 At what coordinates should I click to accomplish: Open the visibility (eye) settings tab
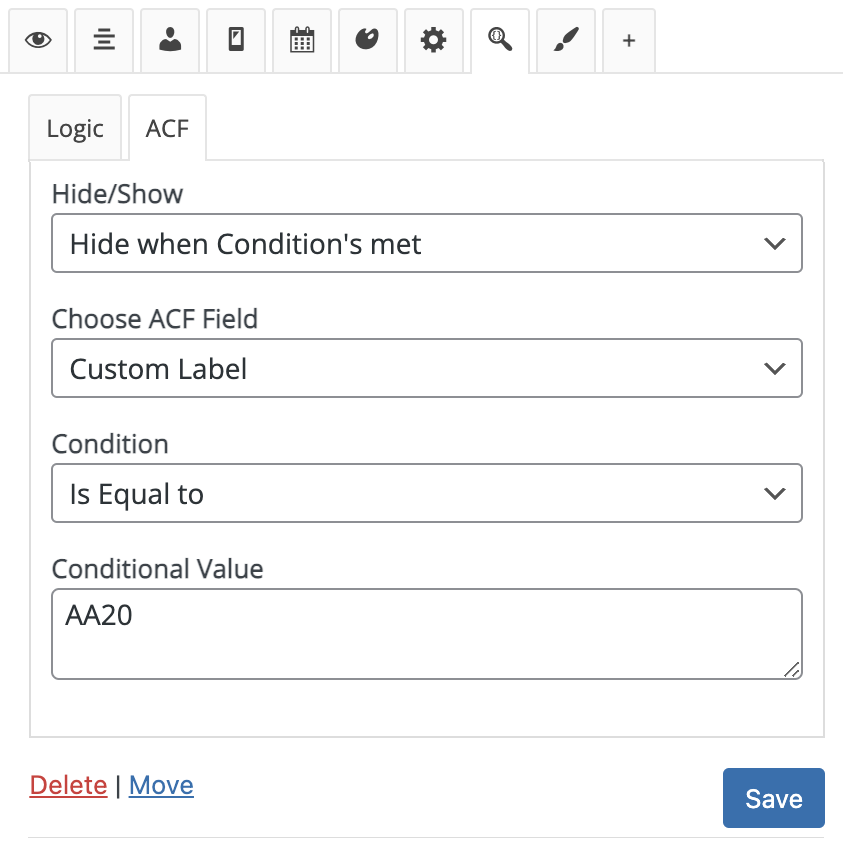pyautogui.click(x=37, y=39)
